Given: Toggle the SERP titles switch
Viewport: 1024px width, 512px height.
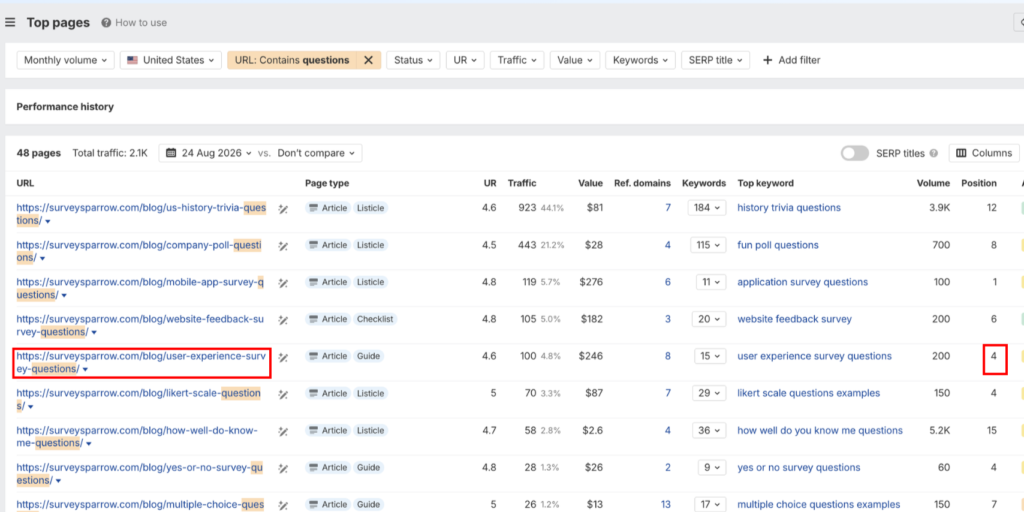Looking at the screenshot, I should tap(855, 153).
